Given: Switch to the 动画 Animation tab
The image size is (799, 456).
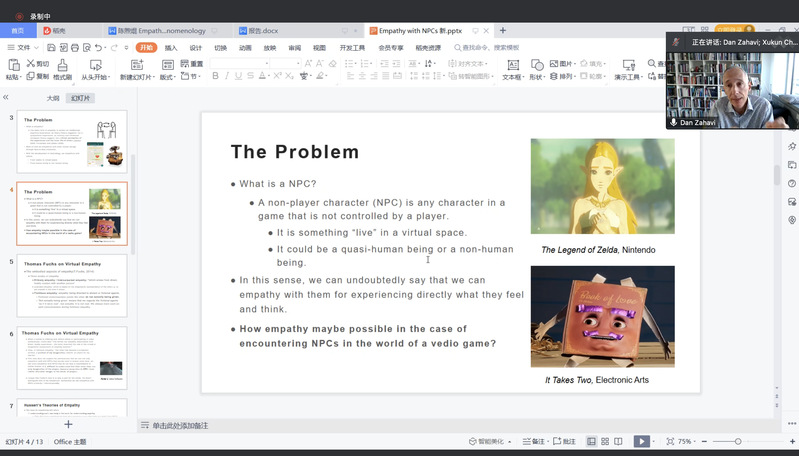Looking at the screenshot, I should coord(245,47).
